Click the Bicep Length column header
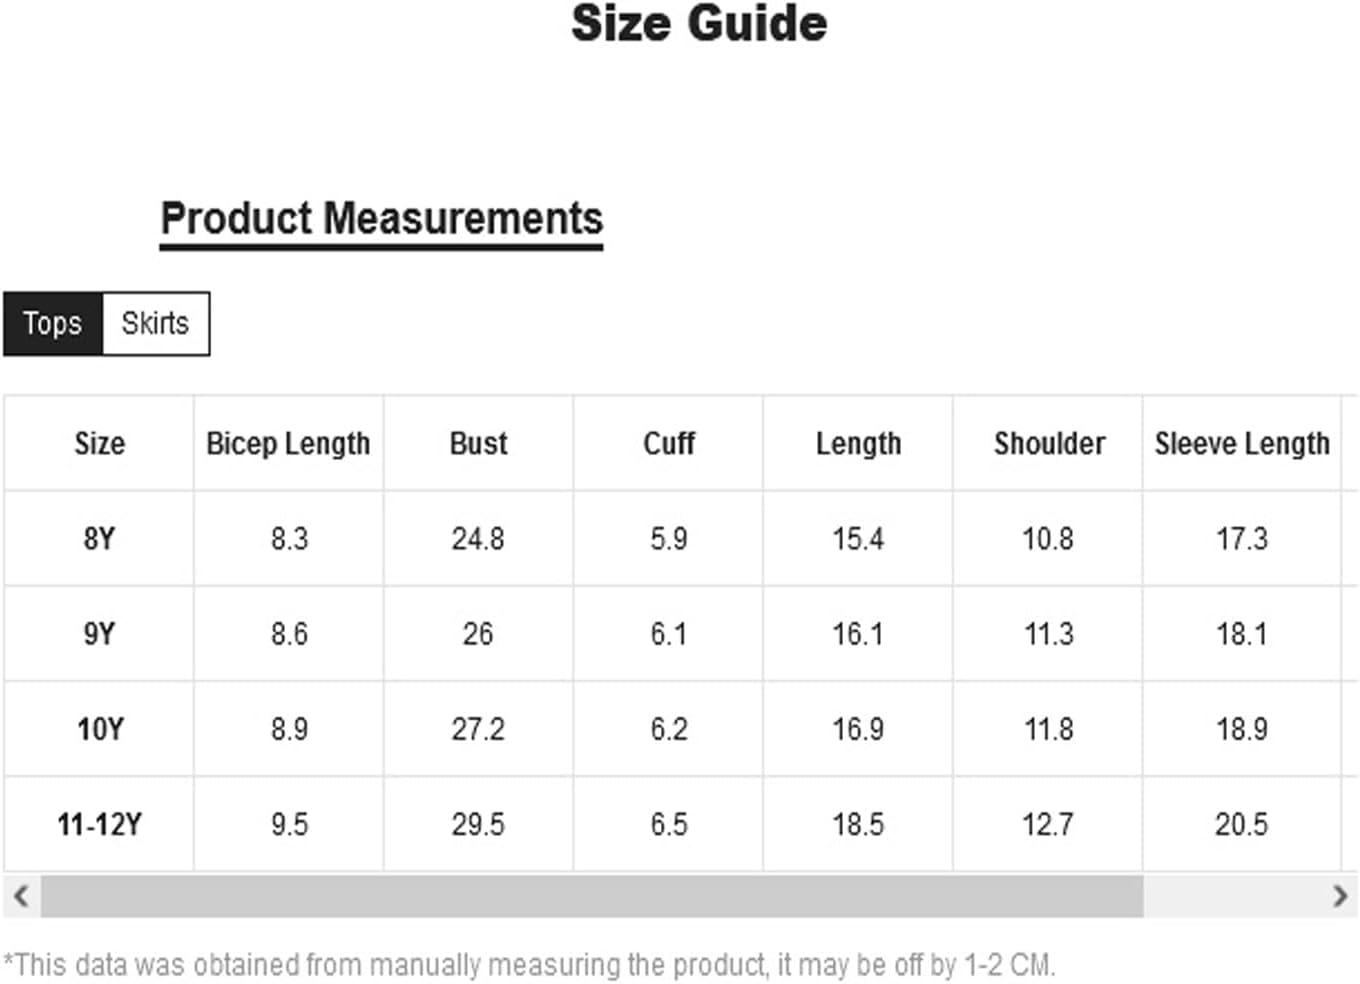This screenshot has width=1360, height=984. click(x=288, y=443)
